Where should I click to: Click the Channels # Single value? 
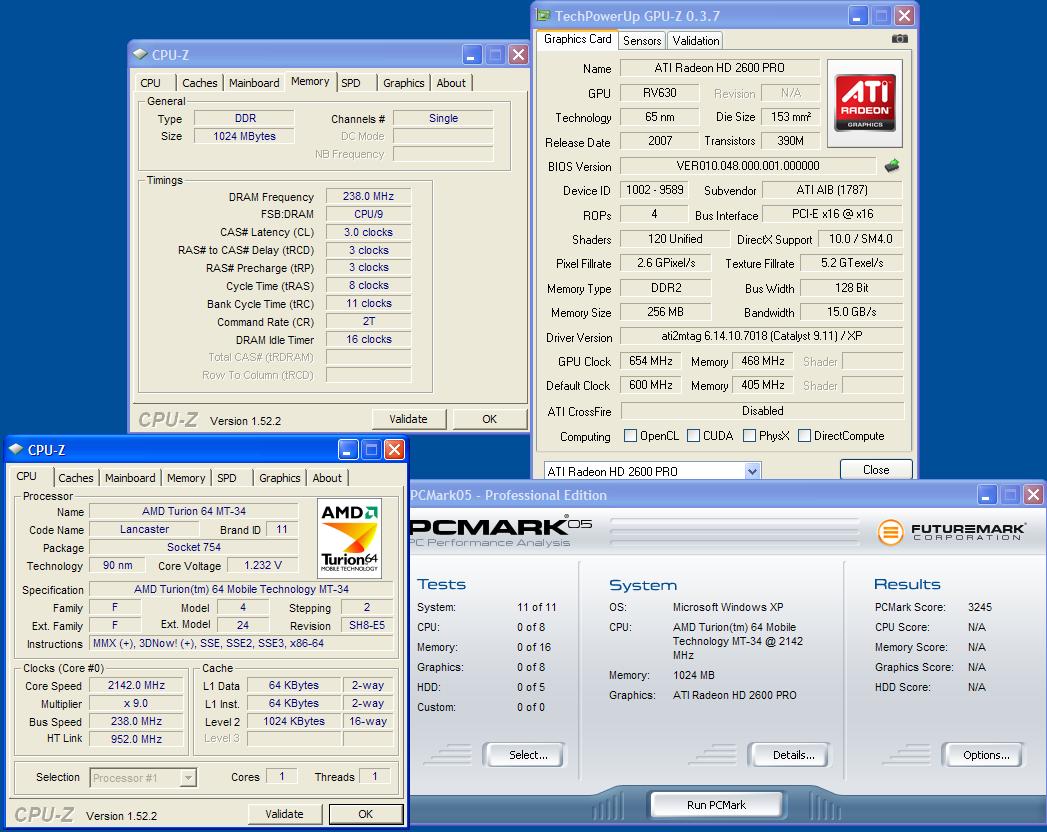click(x=443, y=118)
